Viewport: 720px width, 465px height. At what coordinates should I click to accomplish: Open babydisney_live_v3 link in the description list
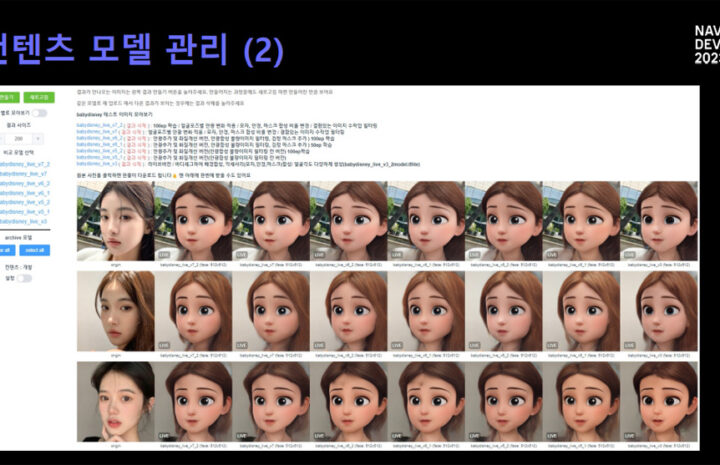[97, 164]
